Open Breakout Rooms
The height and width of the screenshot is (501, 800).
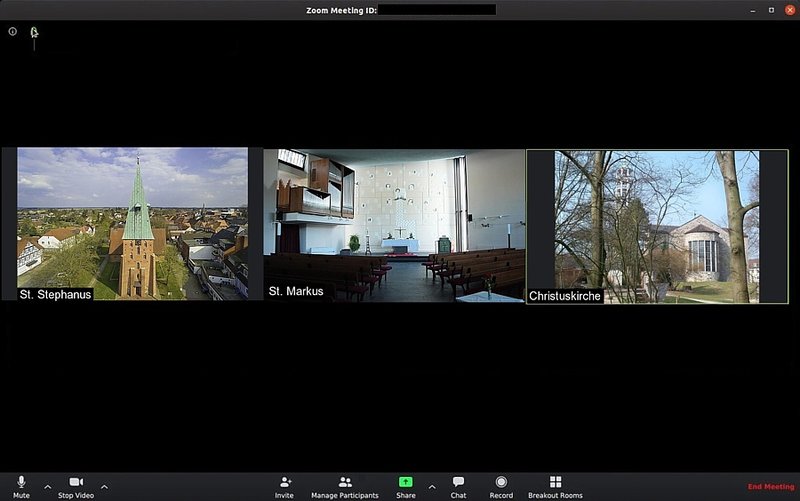555,485
